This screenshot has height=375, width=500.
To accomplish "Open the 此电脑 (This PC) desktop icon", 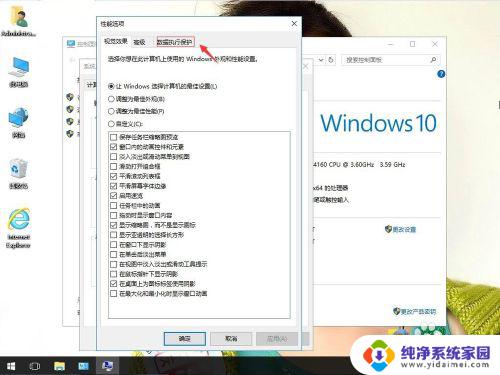I will click(x=19, y=71).
